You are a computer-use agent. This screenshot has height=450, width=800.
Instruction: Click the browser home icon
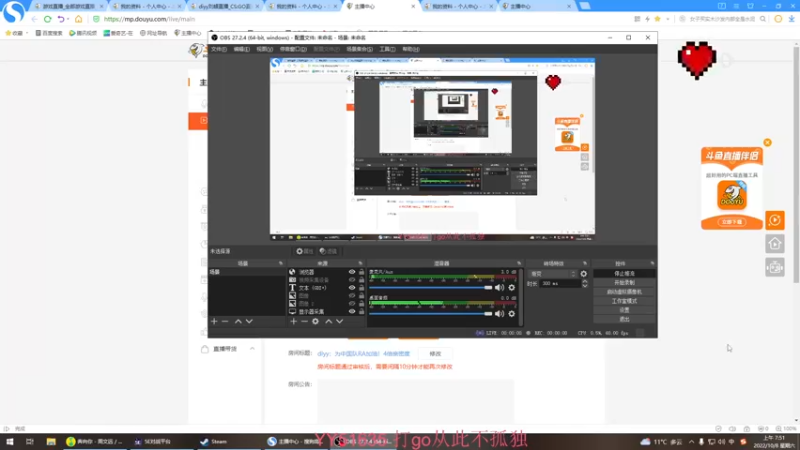tap(79, 19)
